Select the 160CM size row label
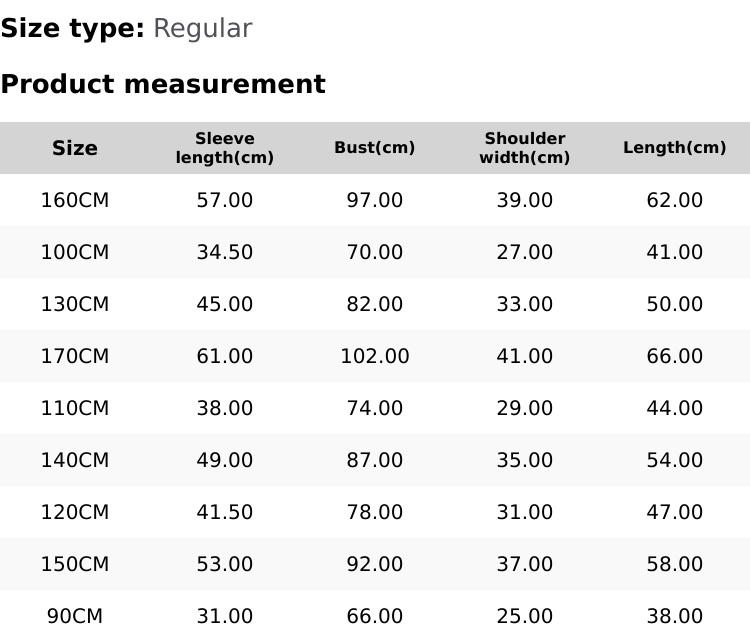 pos(75,200)
